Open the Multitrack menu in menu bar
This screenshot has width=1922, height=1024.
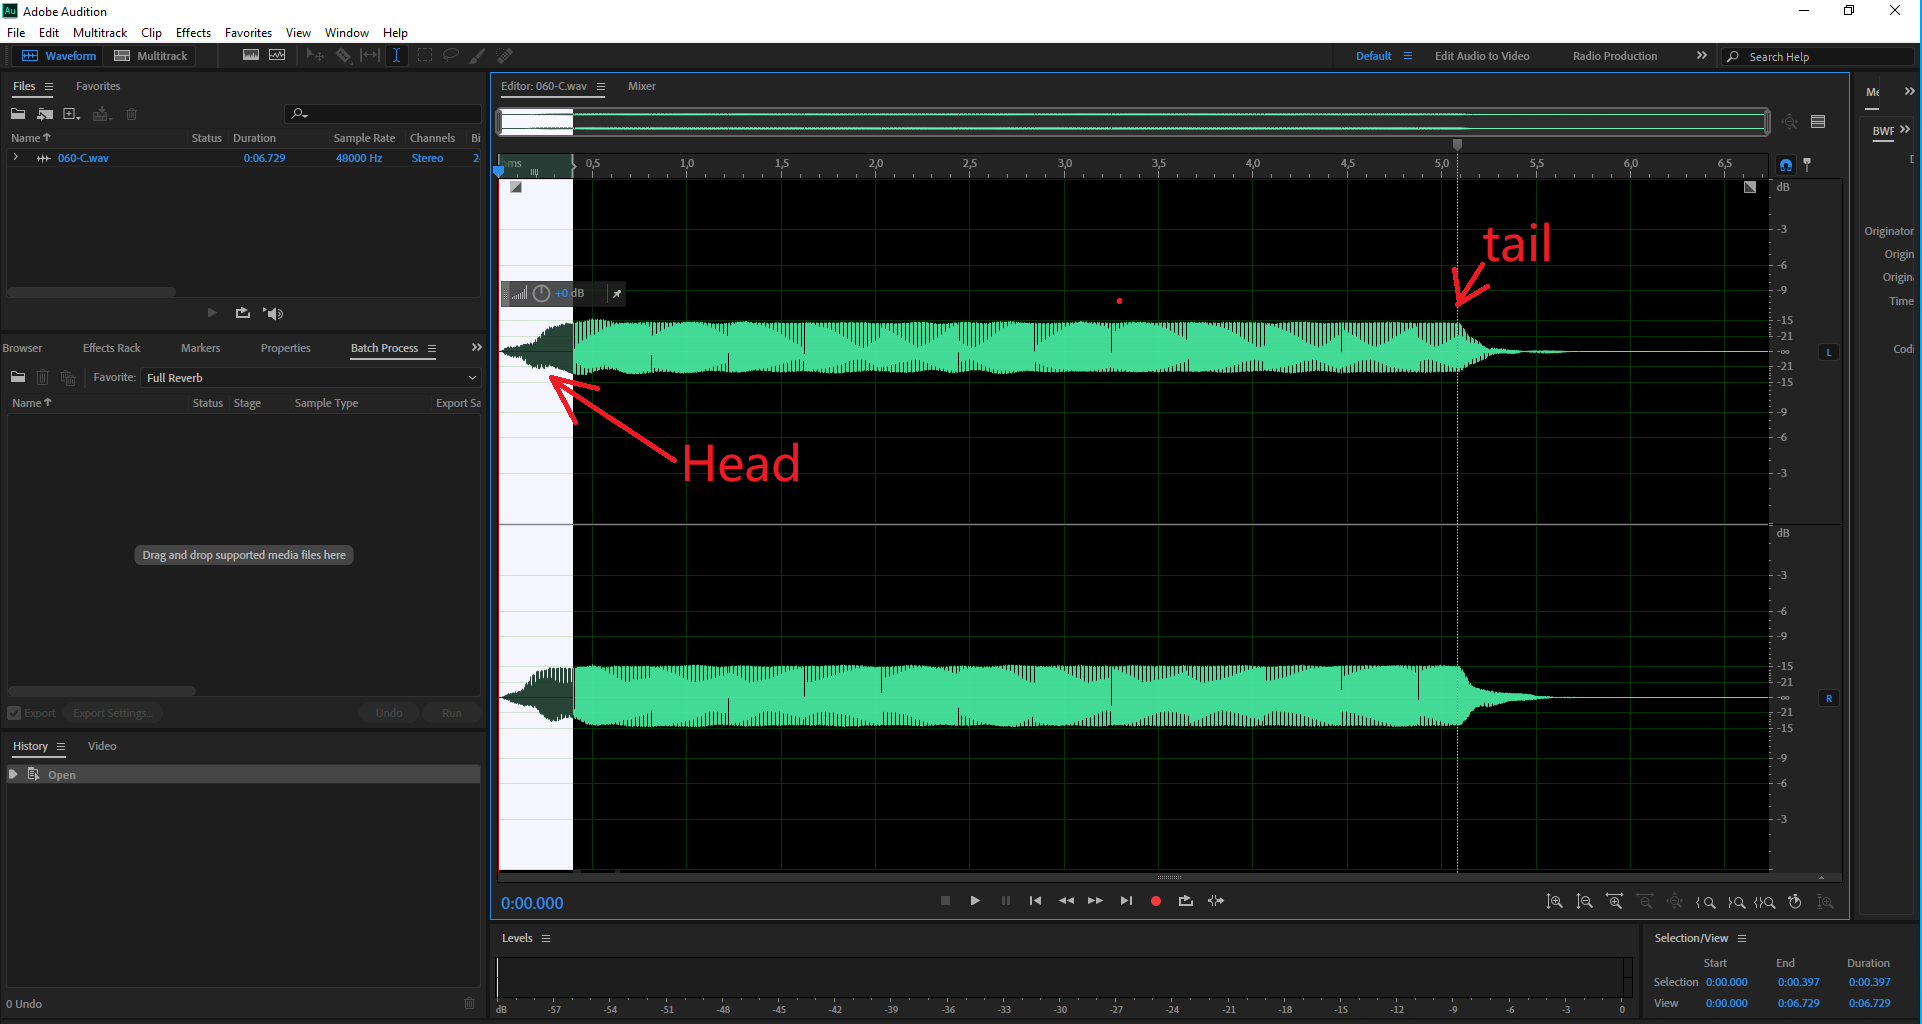click(100, 33)
